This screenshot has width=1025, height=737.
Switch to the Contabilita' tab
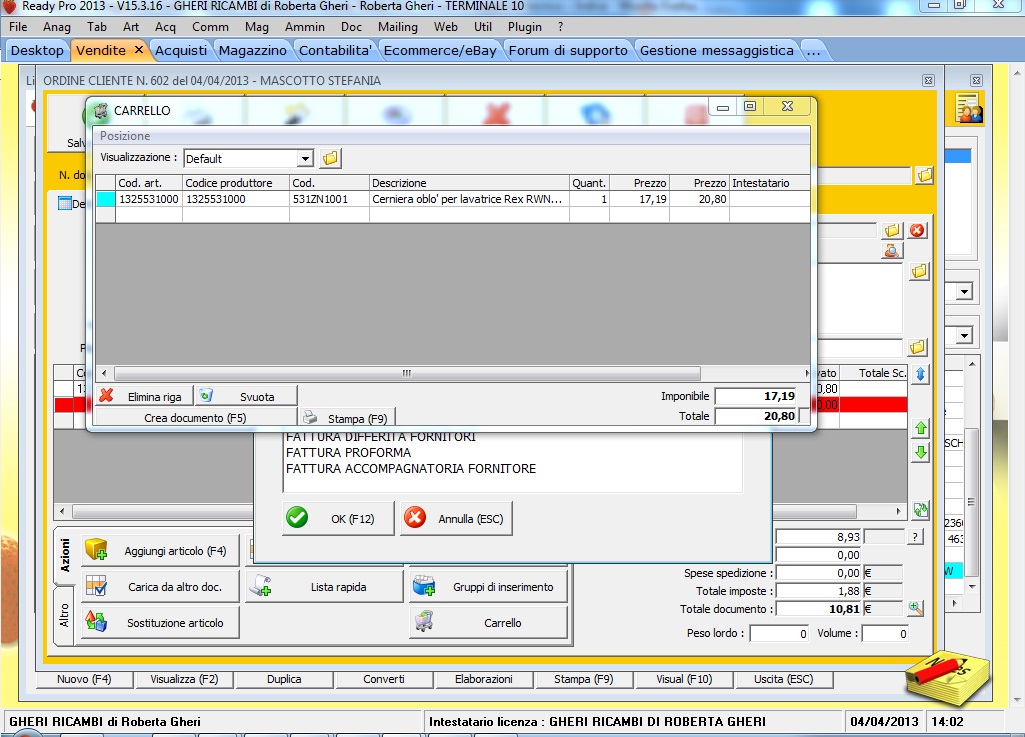coord(335,50)
